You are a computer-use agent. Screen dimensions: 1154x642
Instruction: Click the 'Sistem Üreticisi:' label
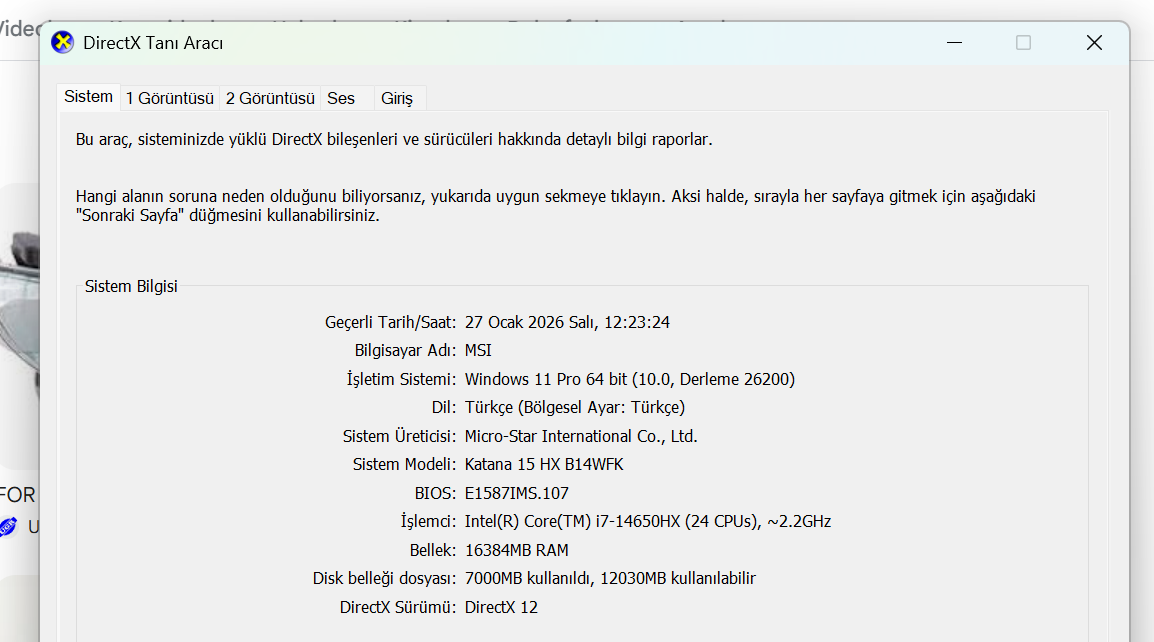[399, 437]
